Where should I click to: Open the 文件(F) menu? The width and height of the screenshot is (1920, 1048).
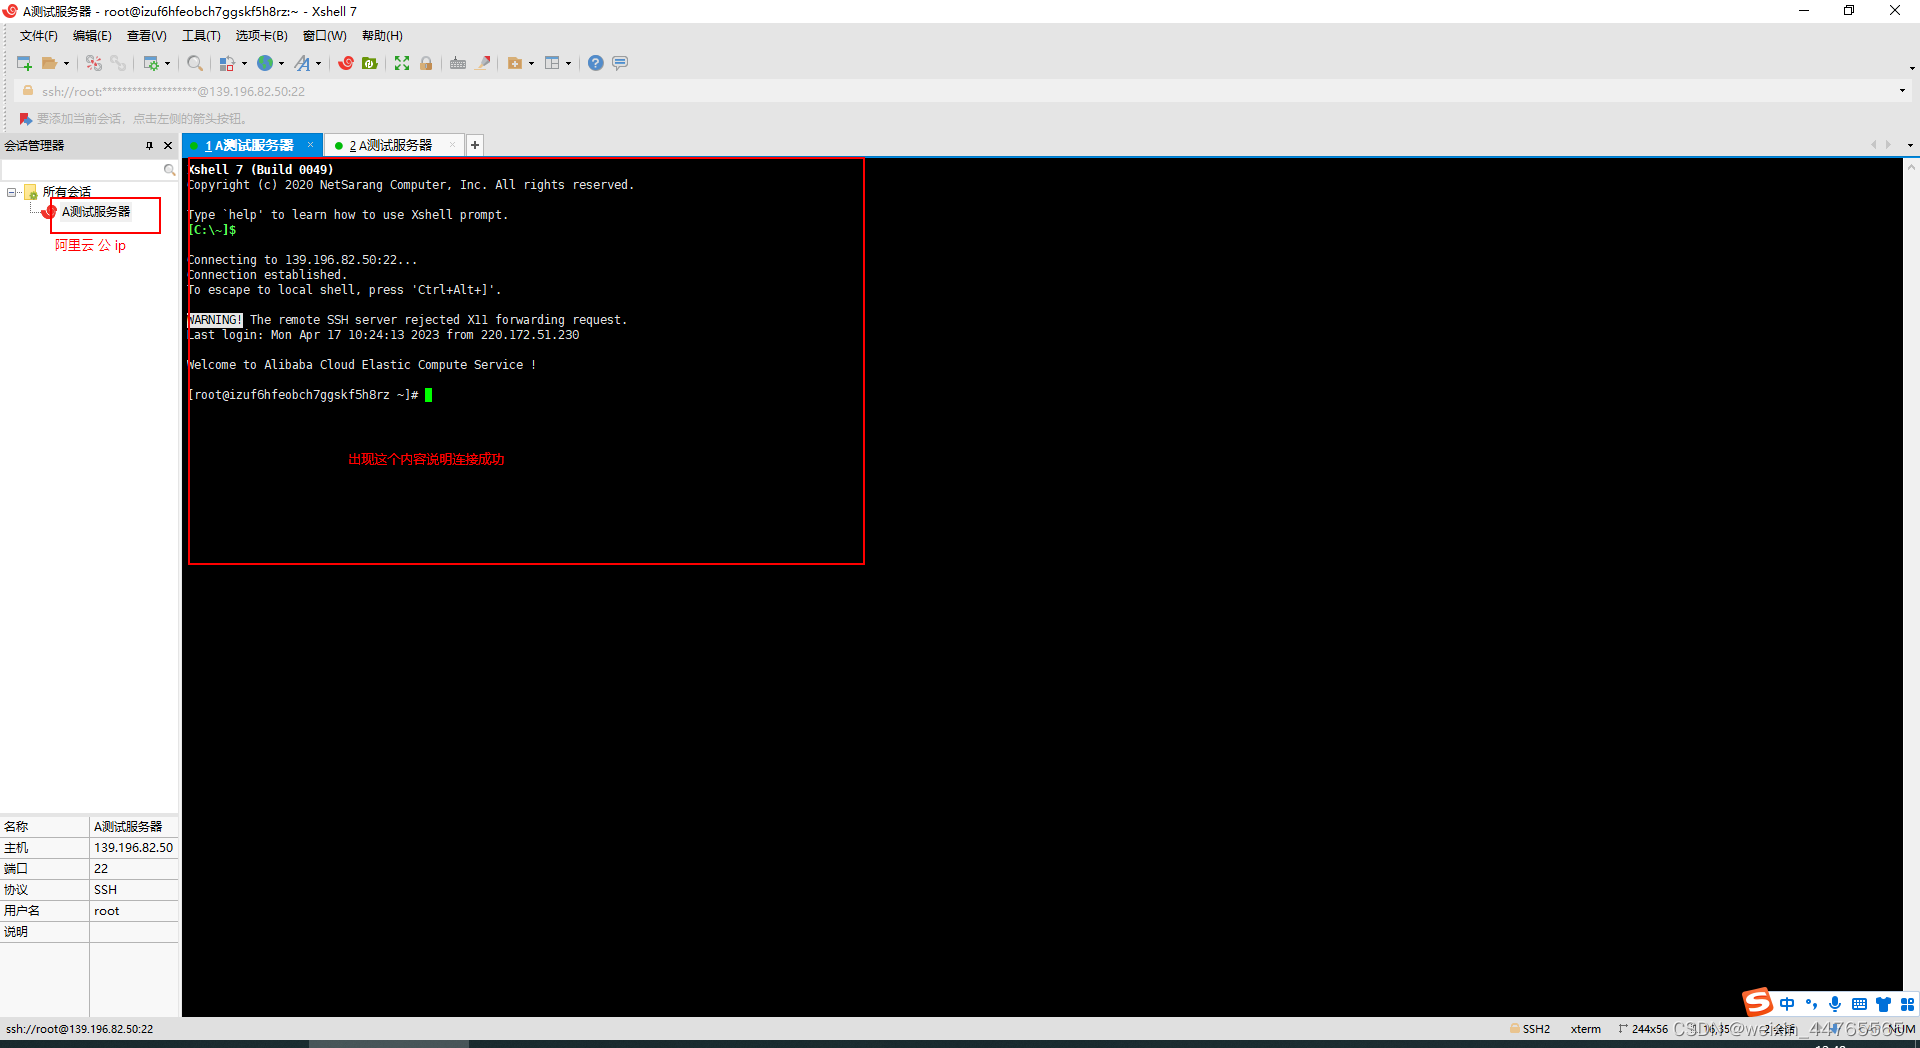click(x=39, y=36)
